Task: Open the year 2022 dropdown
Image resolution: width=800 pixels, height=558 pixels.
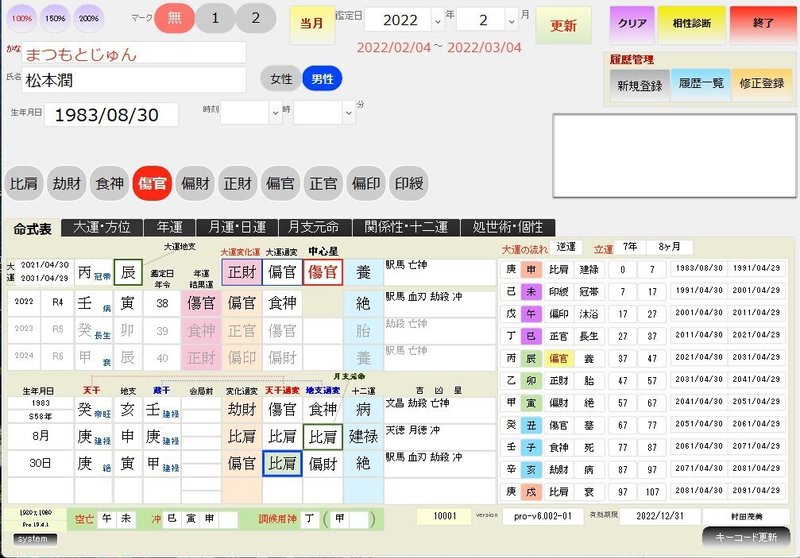Action: tap(437, 21)
